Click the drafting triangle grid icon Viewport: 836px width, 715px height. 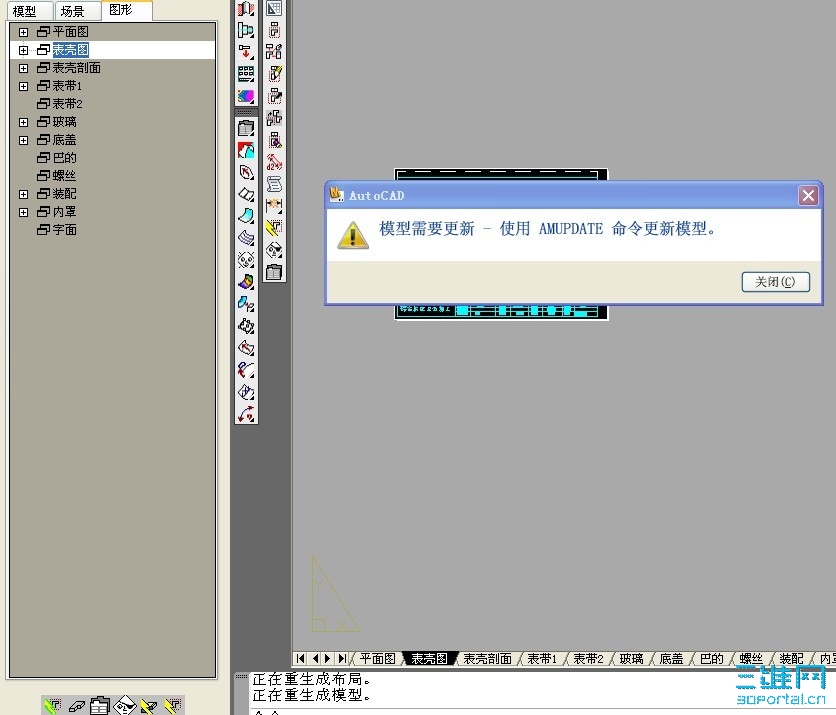pos(274,8)
